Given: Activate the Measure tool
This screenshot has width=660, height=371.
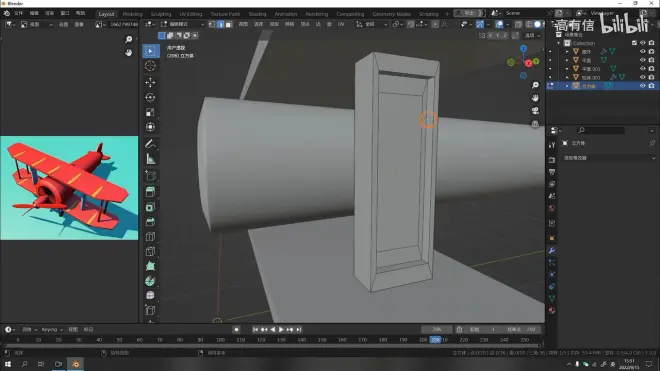Looking at the screenshot, I should [x=150, y=159].
